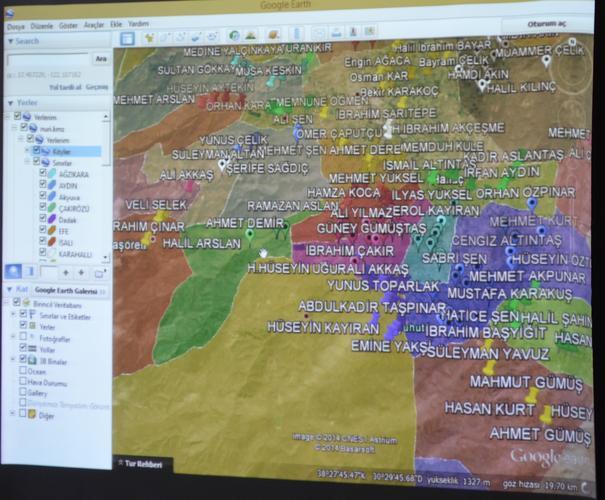Expand the 3B Binalar layer node
The height and width of the screenshot is (500, 605).
(x=13, y=359)
